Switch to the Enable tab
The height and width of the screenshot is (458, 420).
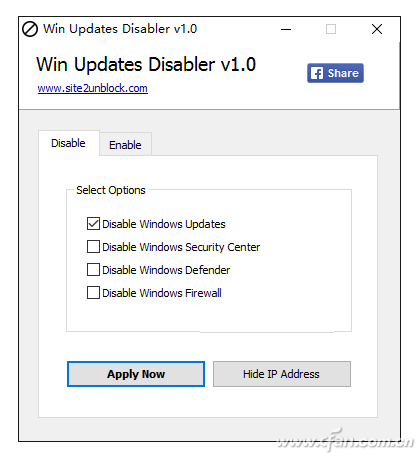coord(125,145)
